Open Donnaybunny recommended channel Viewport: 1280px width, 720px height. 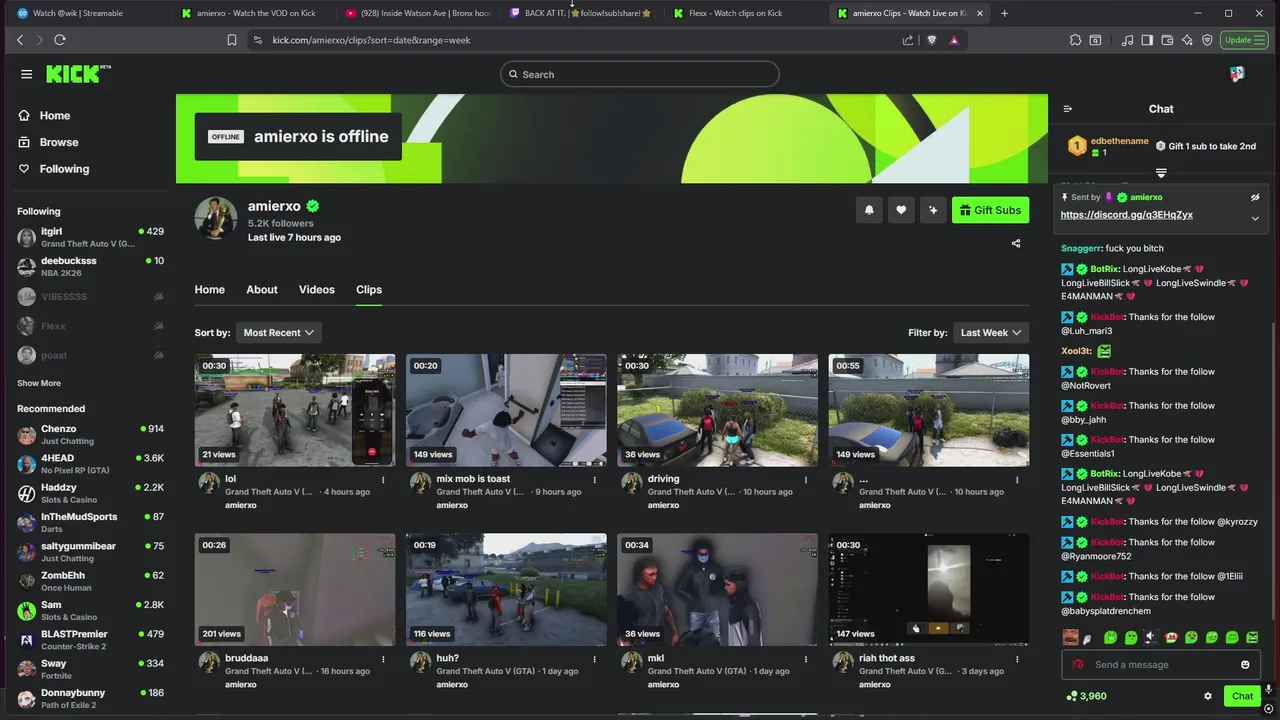point(90,698)
